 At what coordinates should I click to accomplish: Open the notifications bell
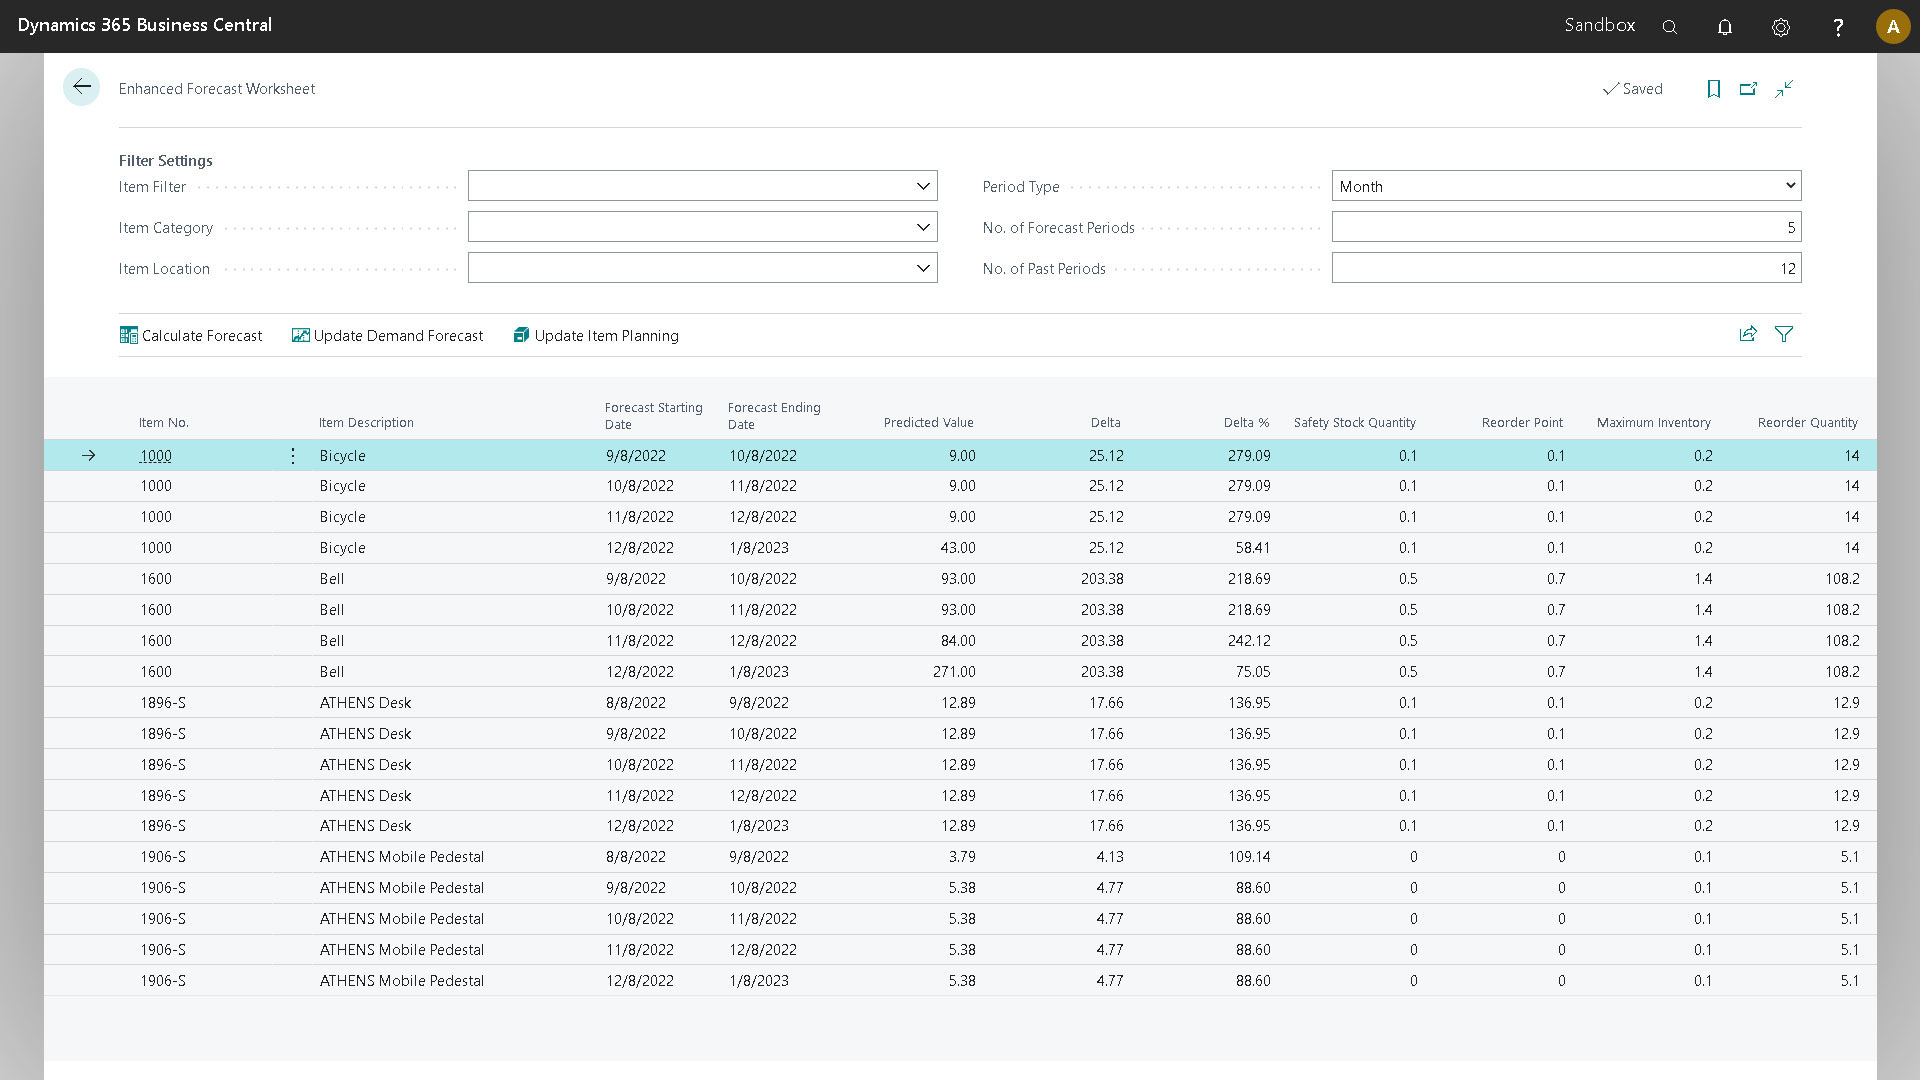1725,26
